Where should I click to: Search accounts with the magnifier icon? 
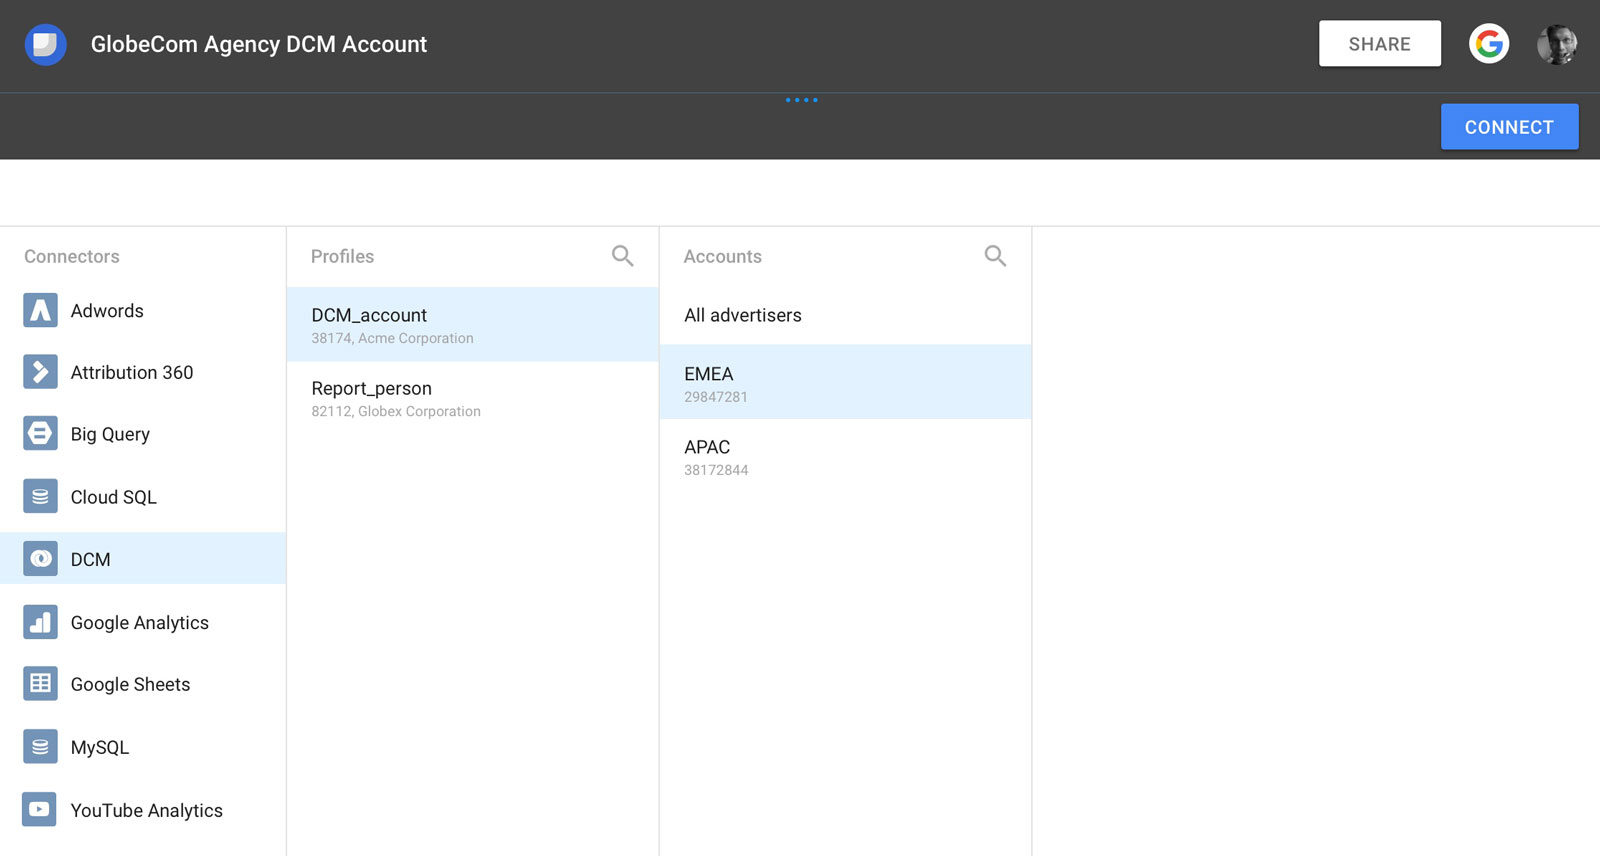(995, 256)
